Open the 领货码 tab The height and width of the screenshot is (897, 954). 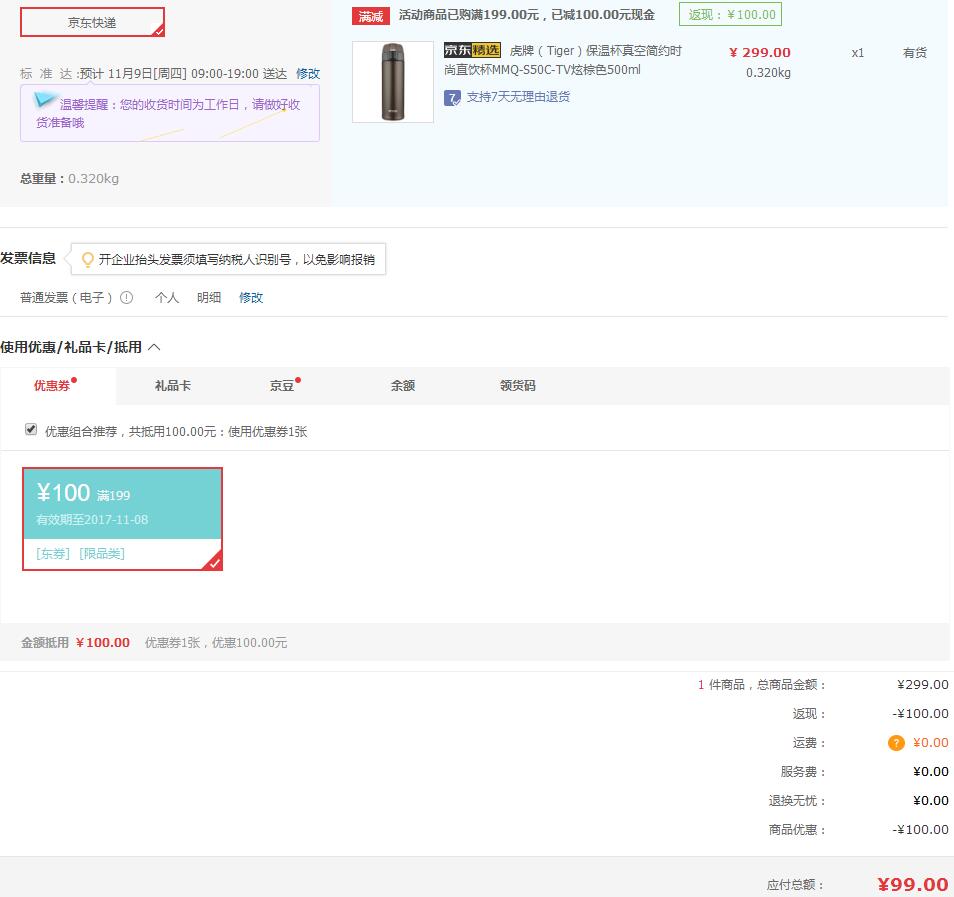[518, 386]
